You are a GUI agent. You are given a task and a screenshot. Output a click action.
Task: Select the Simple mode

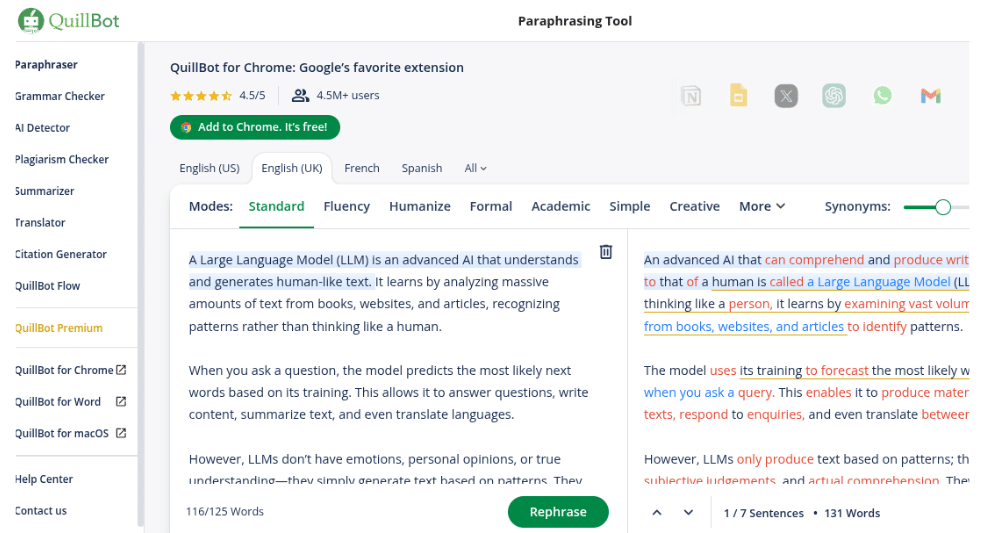pyautogui.click(x=629, y=206)
